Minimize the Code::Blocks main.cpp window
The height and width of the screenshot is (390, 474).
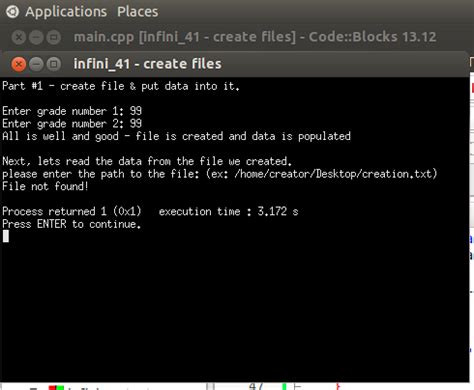click(36, 37)
